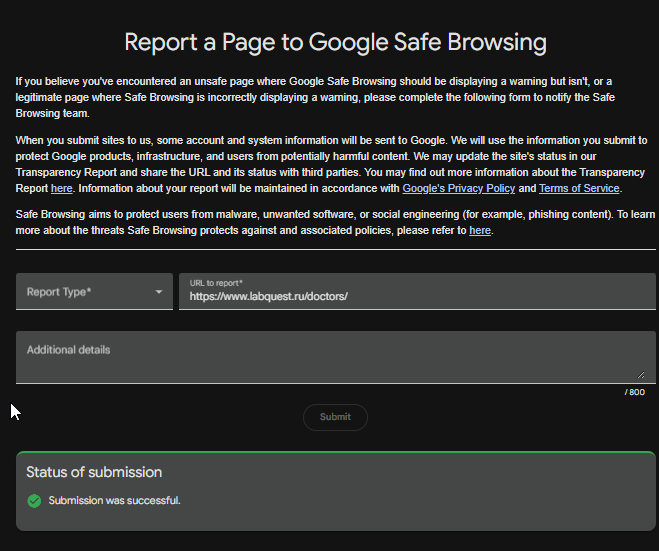The image size is (659, 551).
Task: Click the Submit button
Action: pos(335,417)
